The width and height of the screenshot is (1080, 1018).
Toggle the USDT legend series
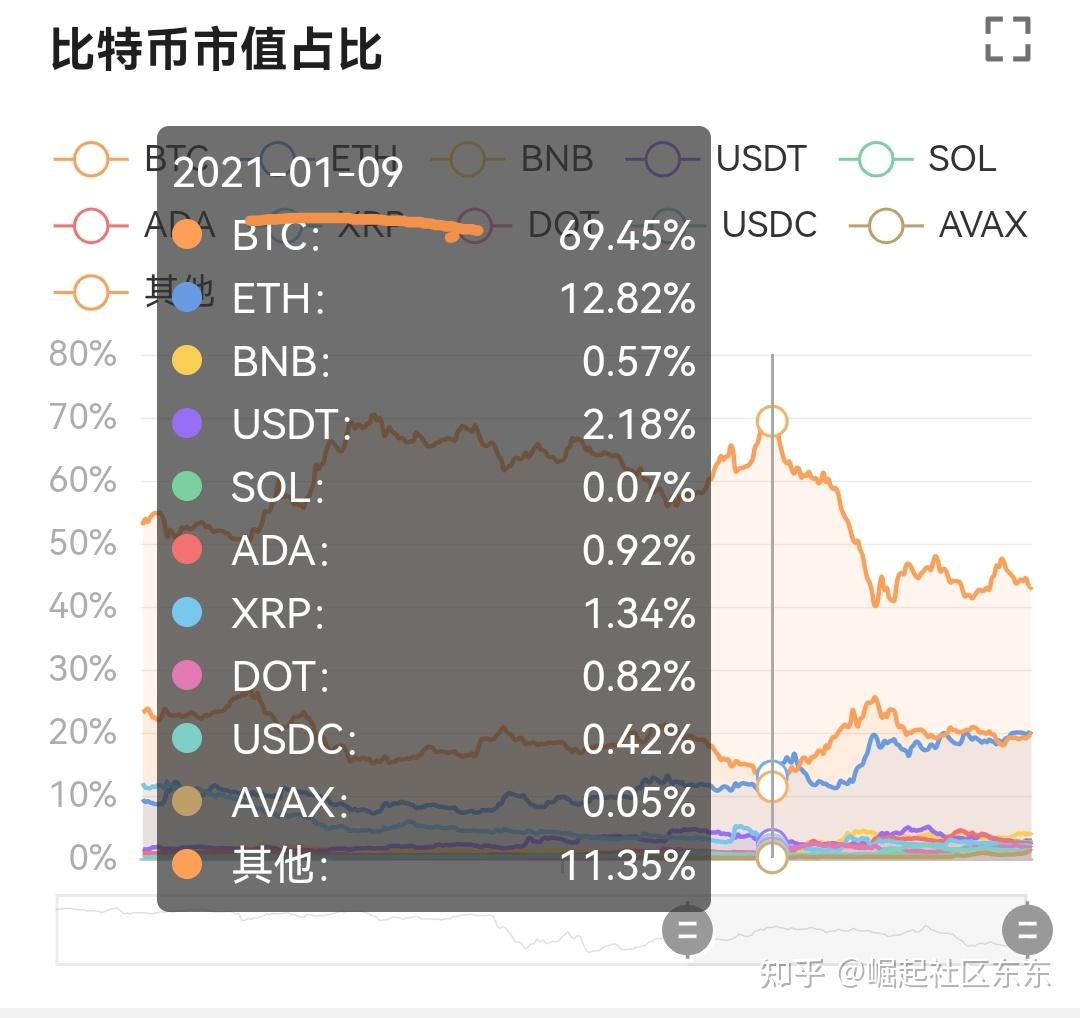pyautogui.click(x=717, y=159)
